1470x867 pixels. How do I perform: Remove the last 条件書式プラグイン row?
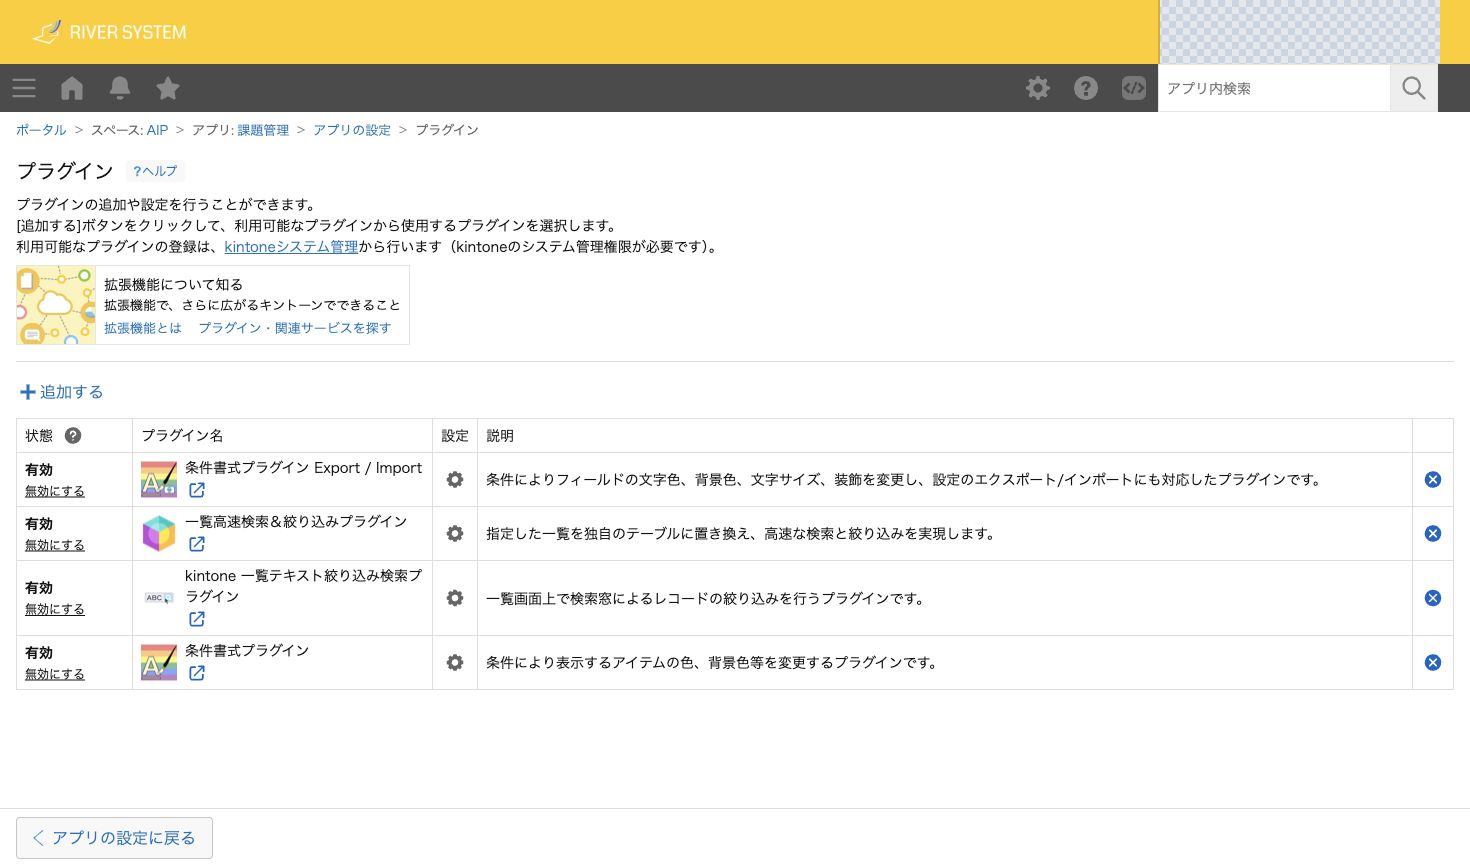1433,663
